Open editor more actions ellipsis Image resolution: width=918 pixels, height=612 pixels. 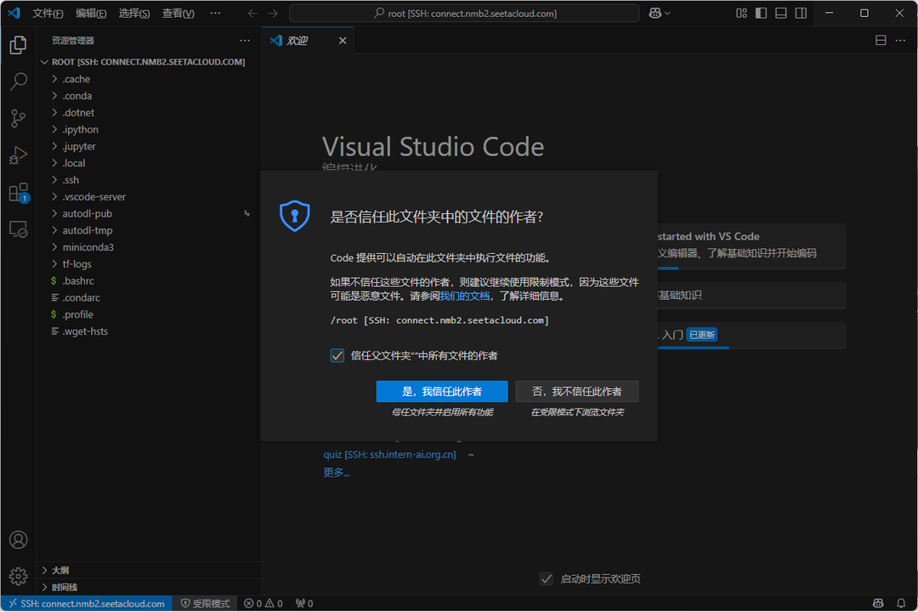900,40
